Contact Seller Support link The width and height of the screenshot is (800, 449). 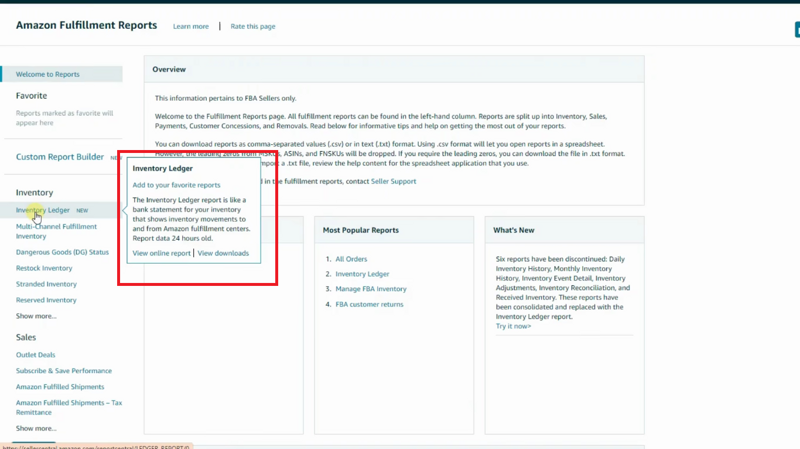pos(393,181)
